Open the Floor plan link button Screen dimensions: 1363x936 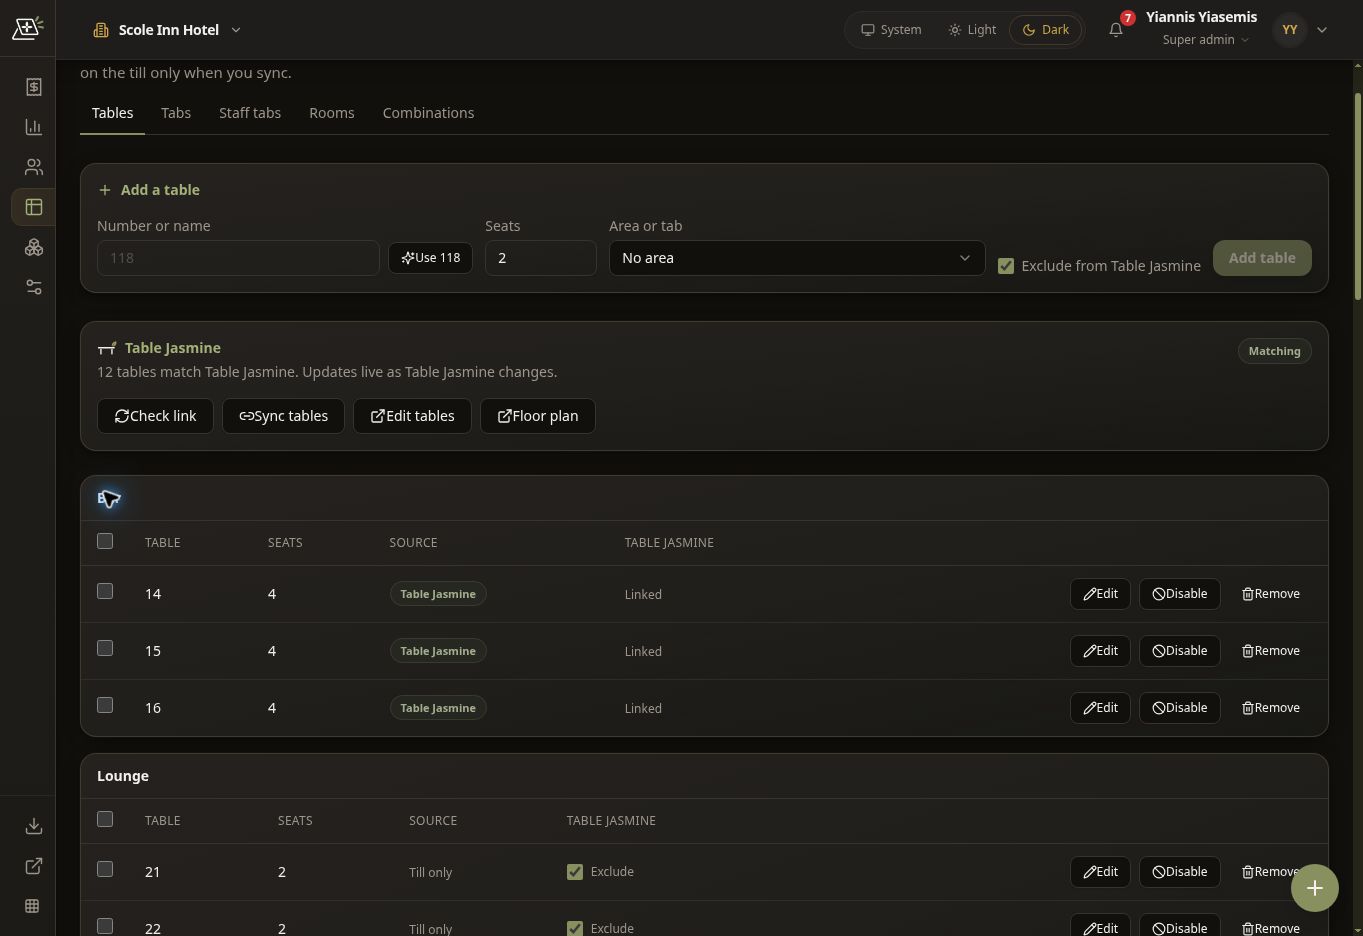pos(538,416)
